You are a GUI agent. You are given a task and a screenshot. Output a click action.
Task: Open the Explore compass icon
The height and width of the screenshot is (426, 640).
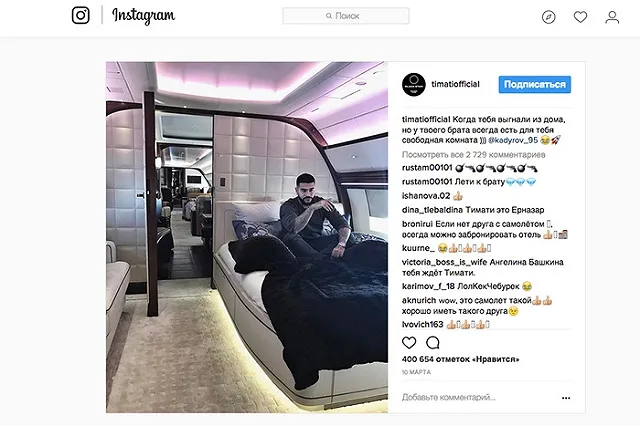click(x=549, y=17)
